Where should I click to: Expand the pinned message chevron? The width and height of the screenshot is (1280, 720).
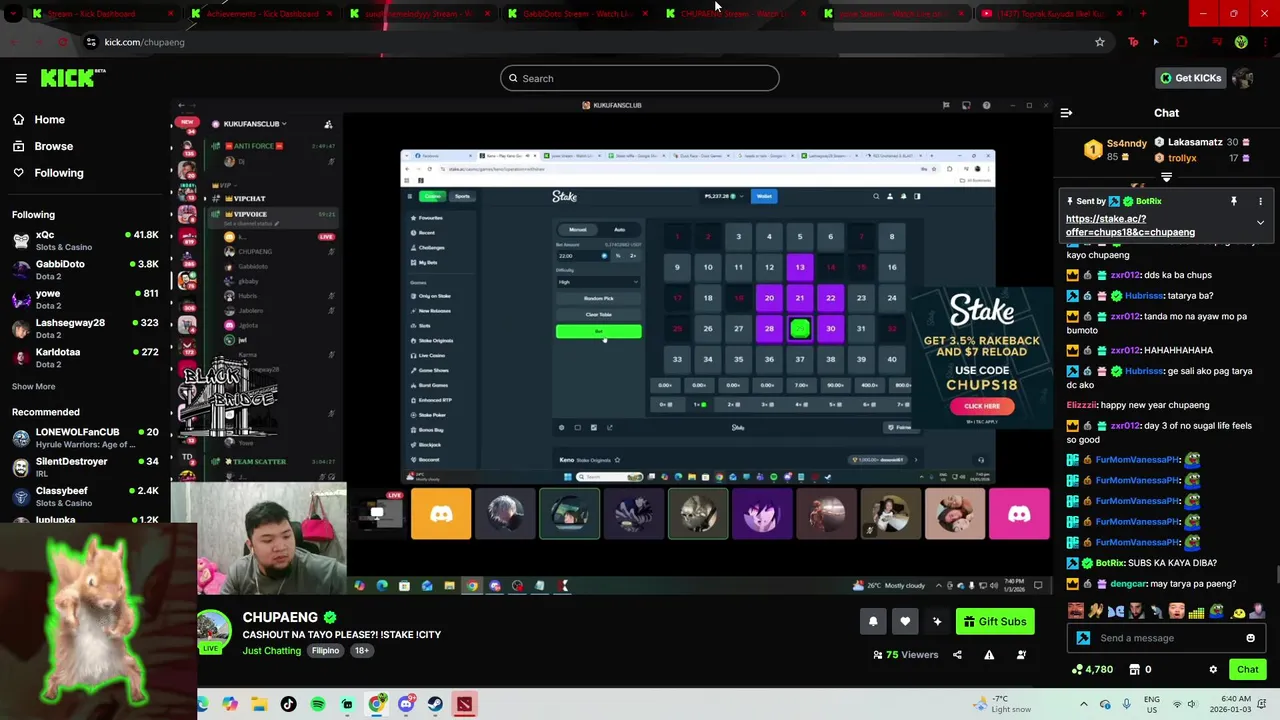pos(1260,223)
